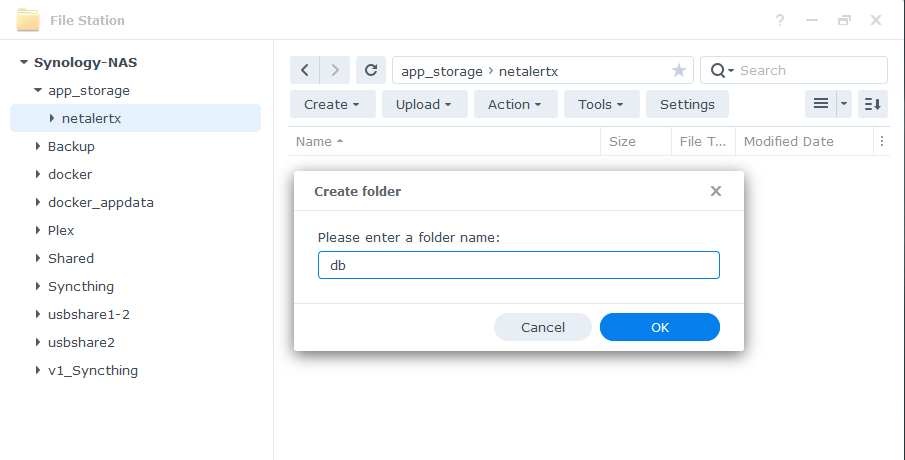Switch to list view mode icon
905x460 pixels.
pos(820,104)
